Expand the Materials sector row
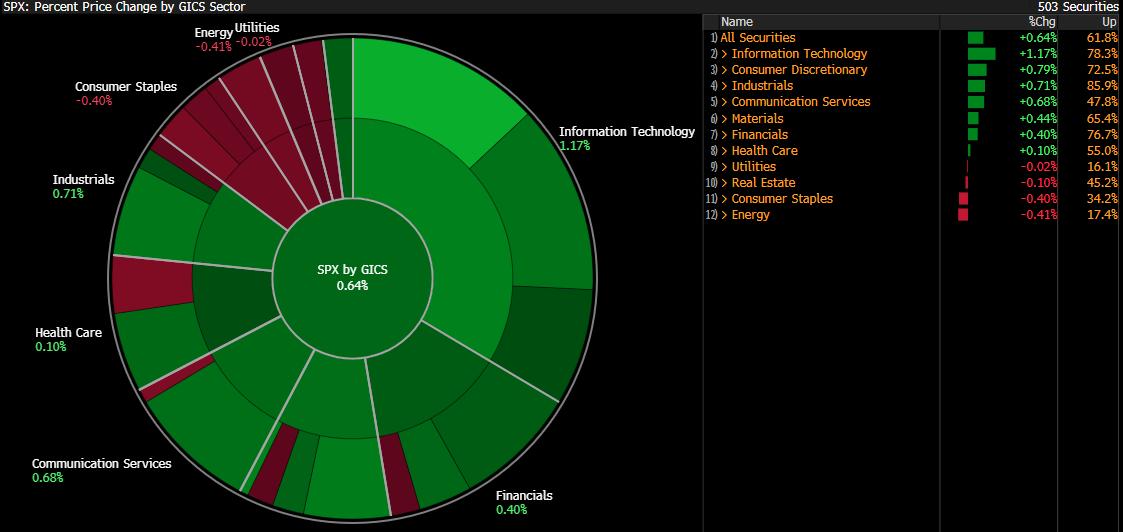 coord(724,118)
